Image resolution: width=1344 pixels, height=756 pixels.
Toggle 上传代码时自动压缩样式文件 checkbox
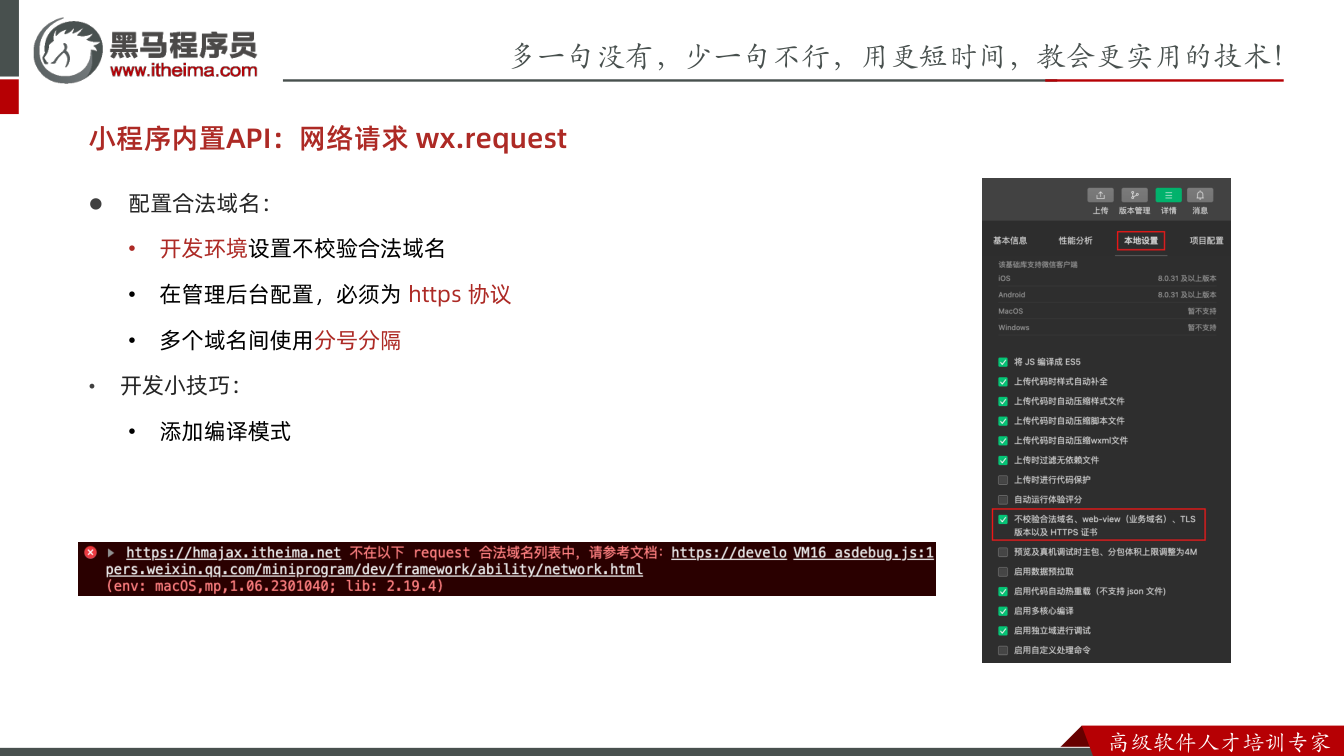click(1003, 401)
